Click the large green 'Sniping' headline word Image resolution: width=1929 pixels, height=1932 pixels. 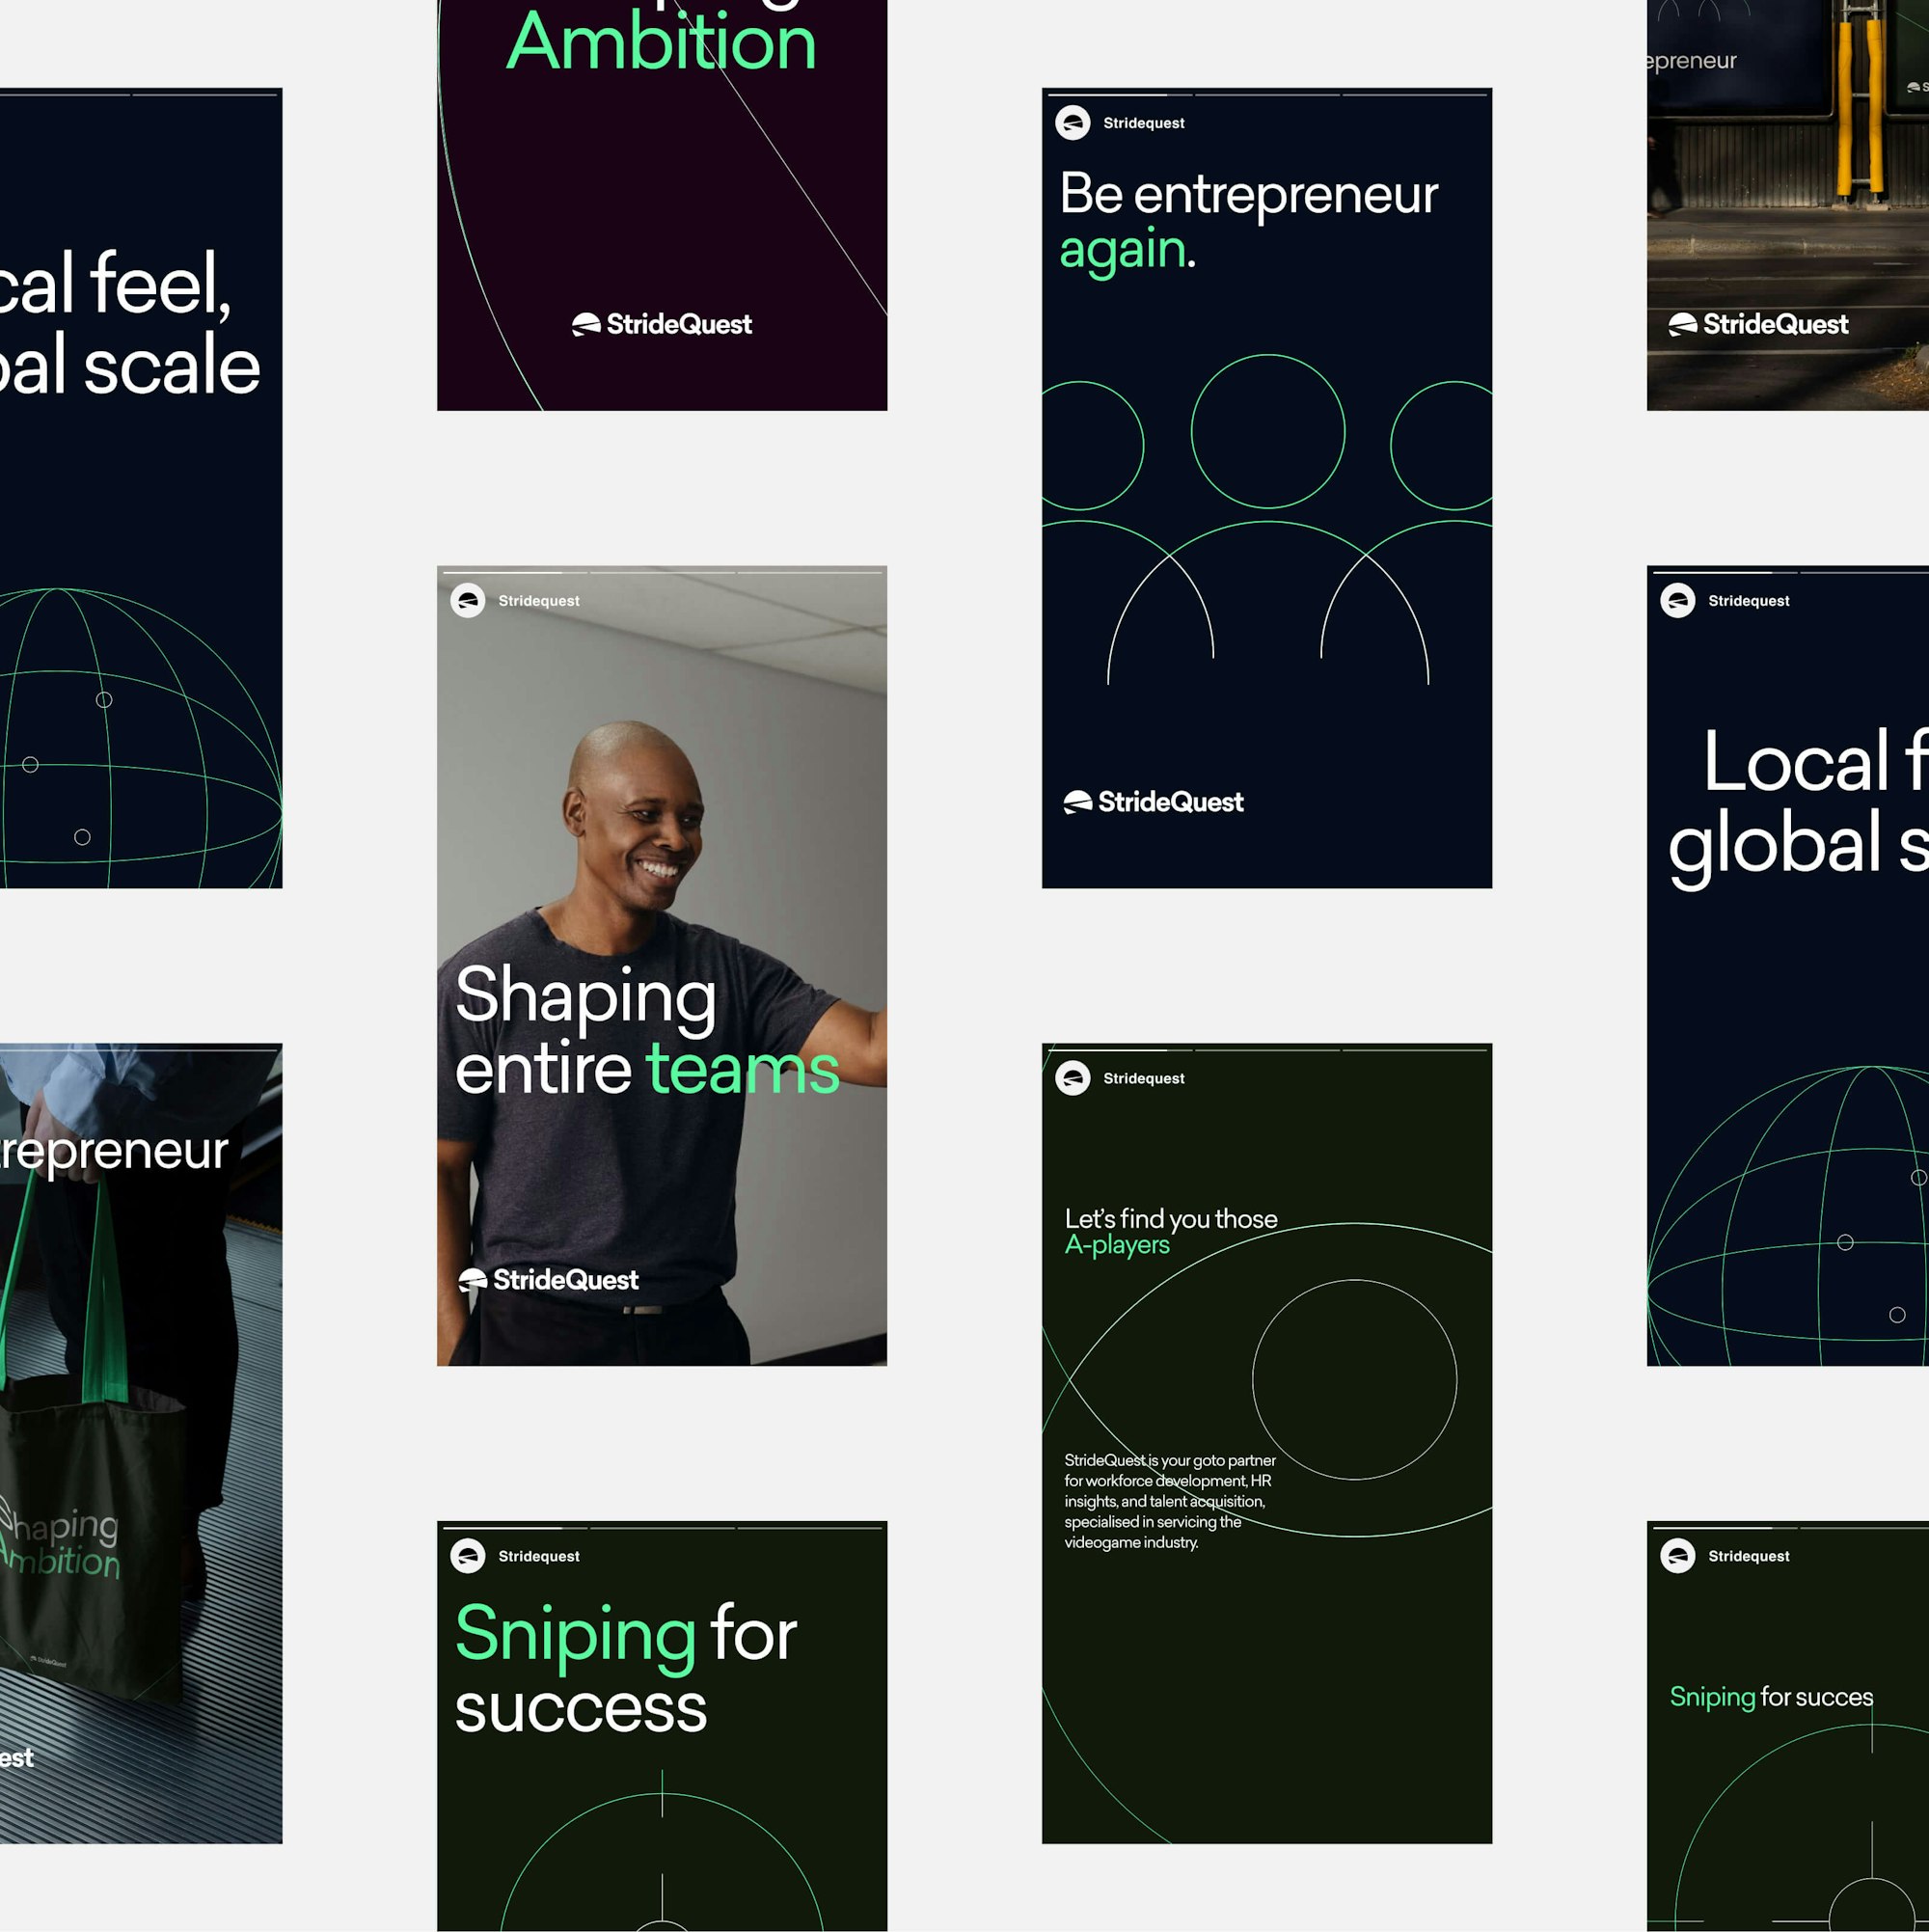pyautogui.click(x=576, y=1638)
